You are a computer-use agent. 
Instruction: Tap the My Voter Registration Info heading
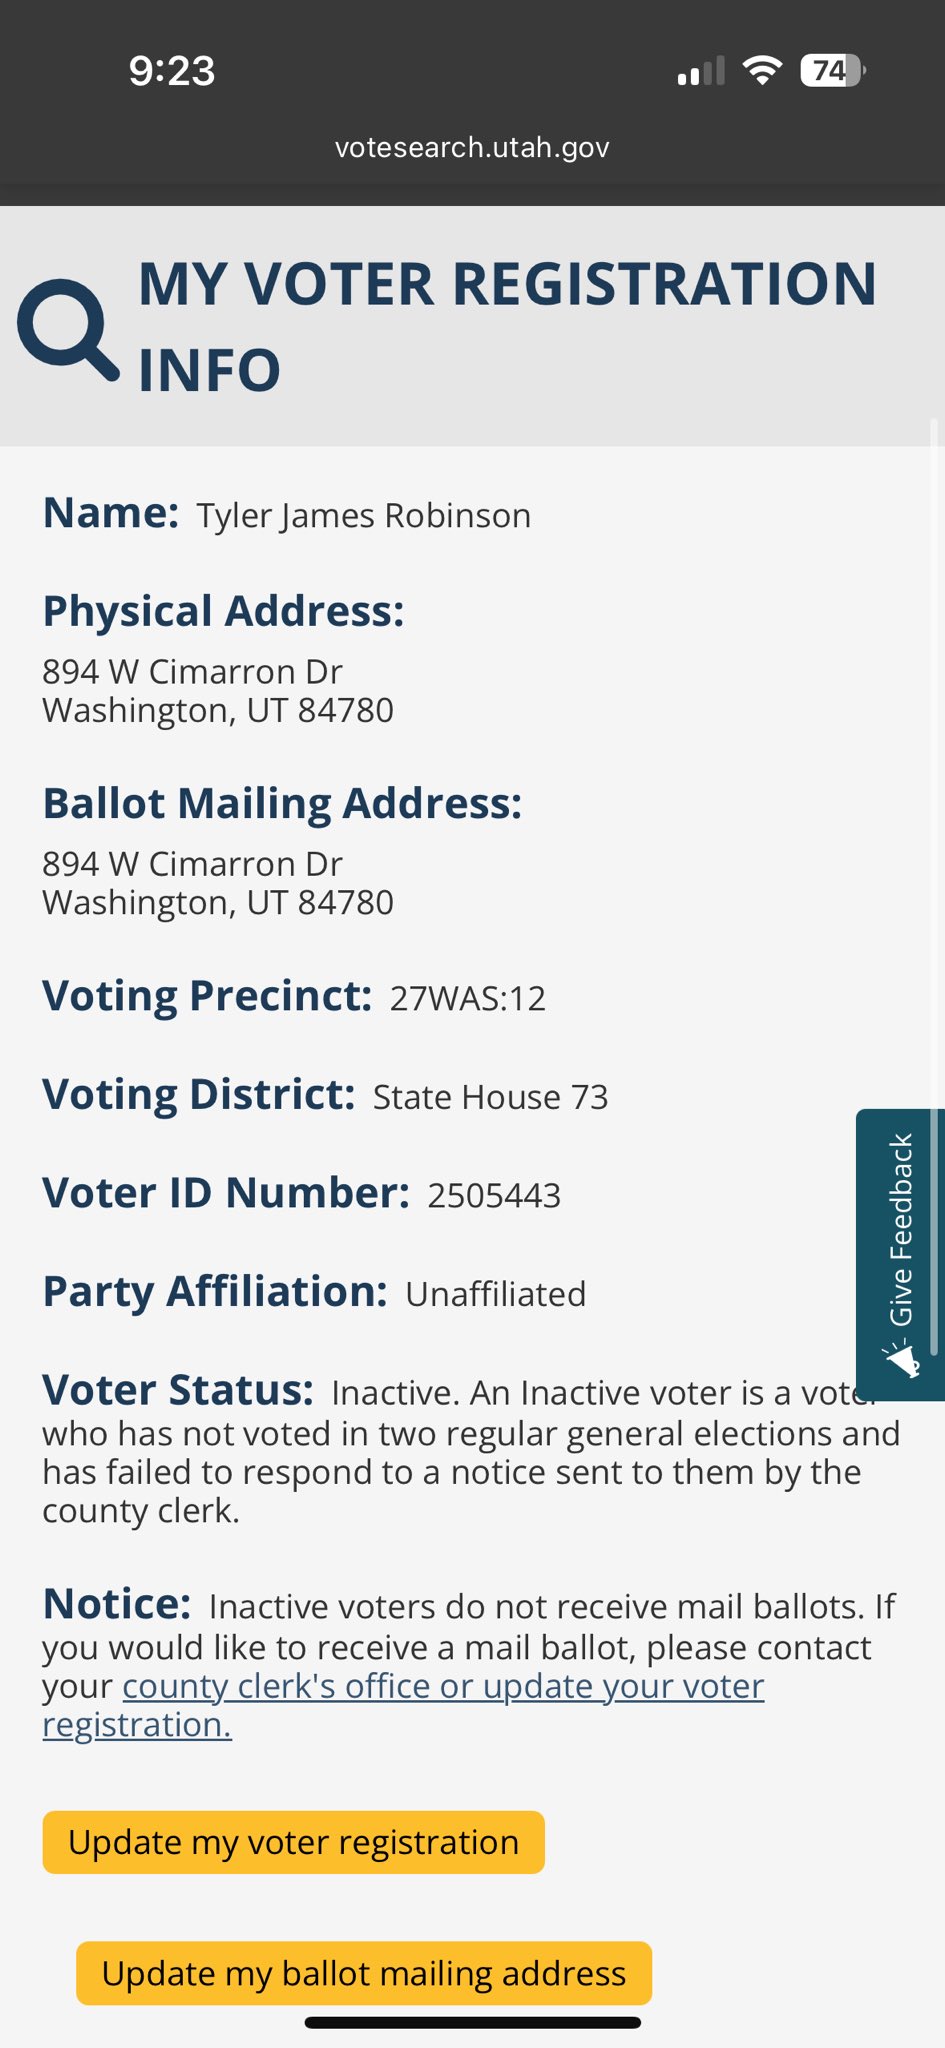[507, 326]
